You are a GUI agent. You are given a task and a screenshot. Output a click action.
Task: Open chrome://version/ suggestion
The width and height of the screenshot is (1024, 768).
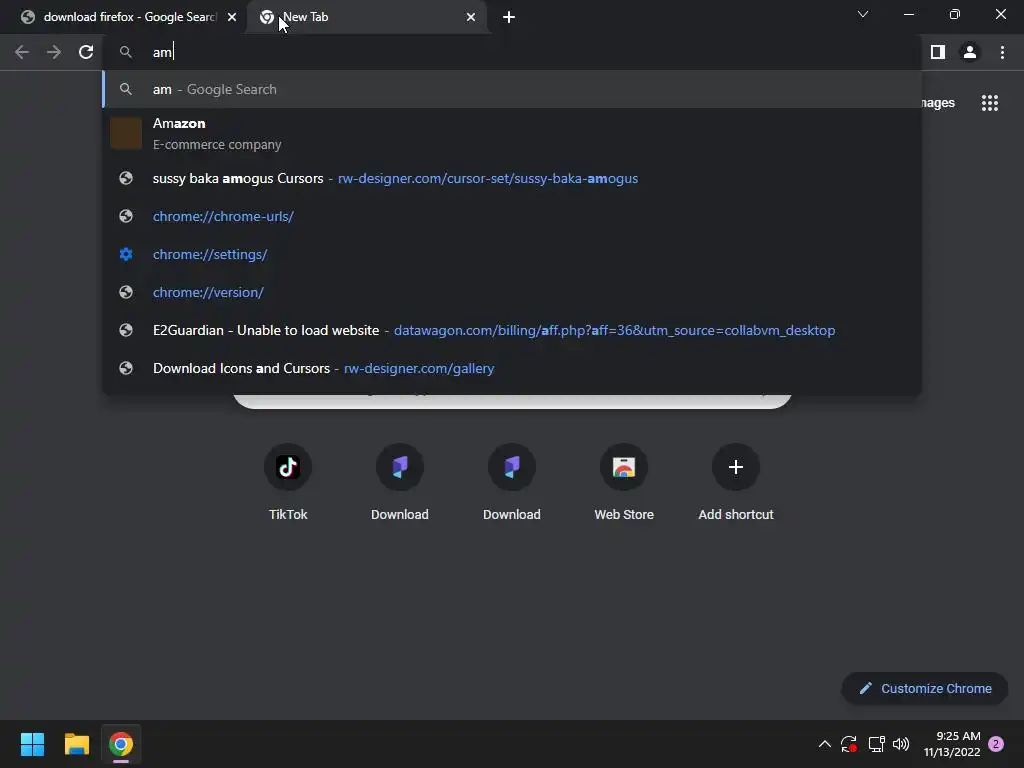click(511, 292)
